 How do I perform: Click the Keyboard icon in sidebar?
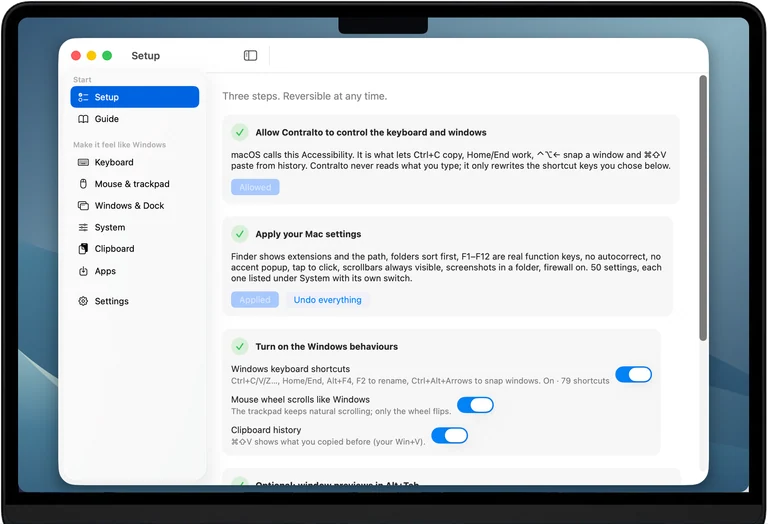click(x=83, y=162)
